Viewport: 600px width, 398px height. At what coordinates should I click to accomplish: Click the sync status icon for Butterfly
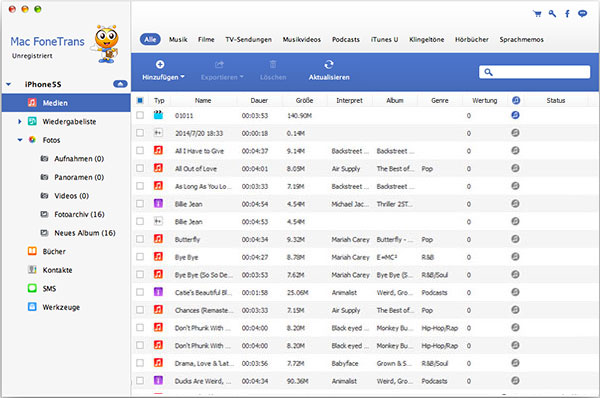click(x=515, y=239)
